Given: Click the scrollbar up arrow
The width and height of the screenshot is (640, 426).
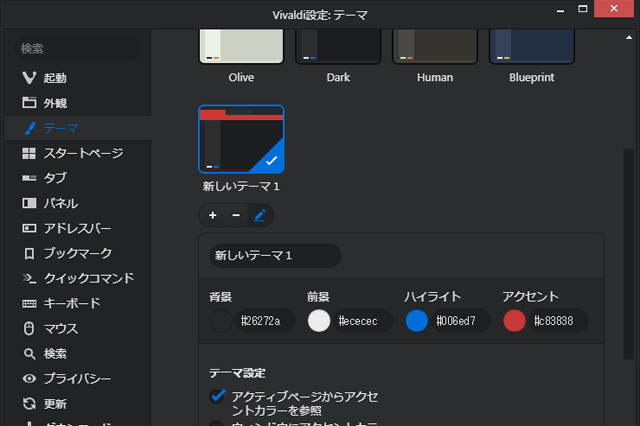Looking at the screenshot, I should point(629,38).
